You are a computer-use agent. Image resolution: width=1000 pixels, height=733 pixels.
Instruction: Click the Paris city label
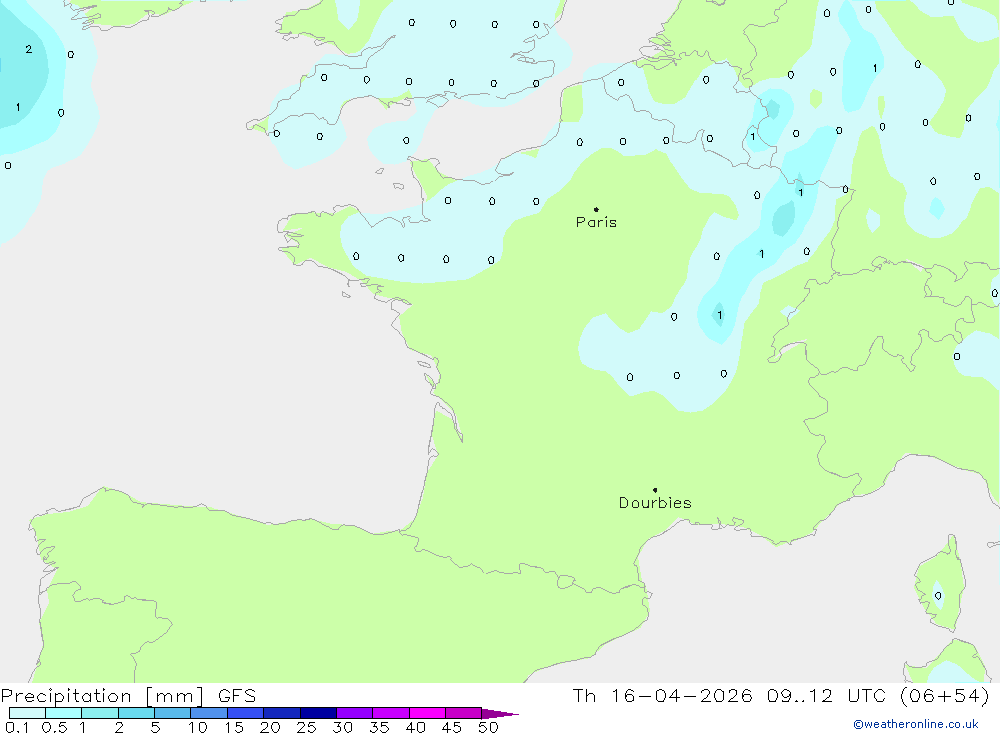pos(596,222)
